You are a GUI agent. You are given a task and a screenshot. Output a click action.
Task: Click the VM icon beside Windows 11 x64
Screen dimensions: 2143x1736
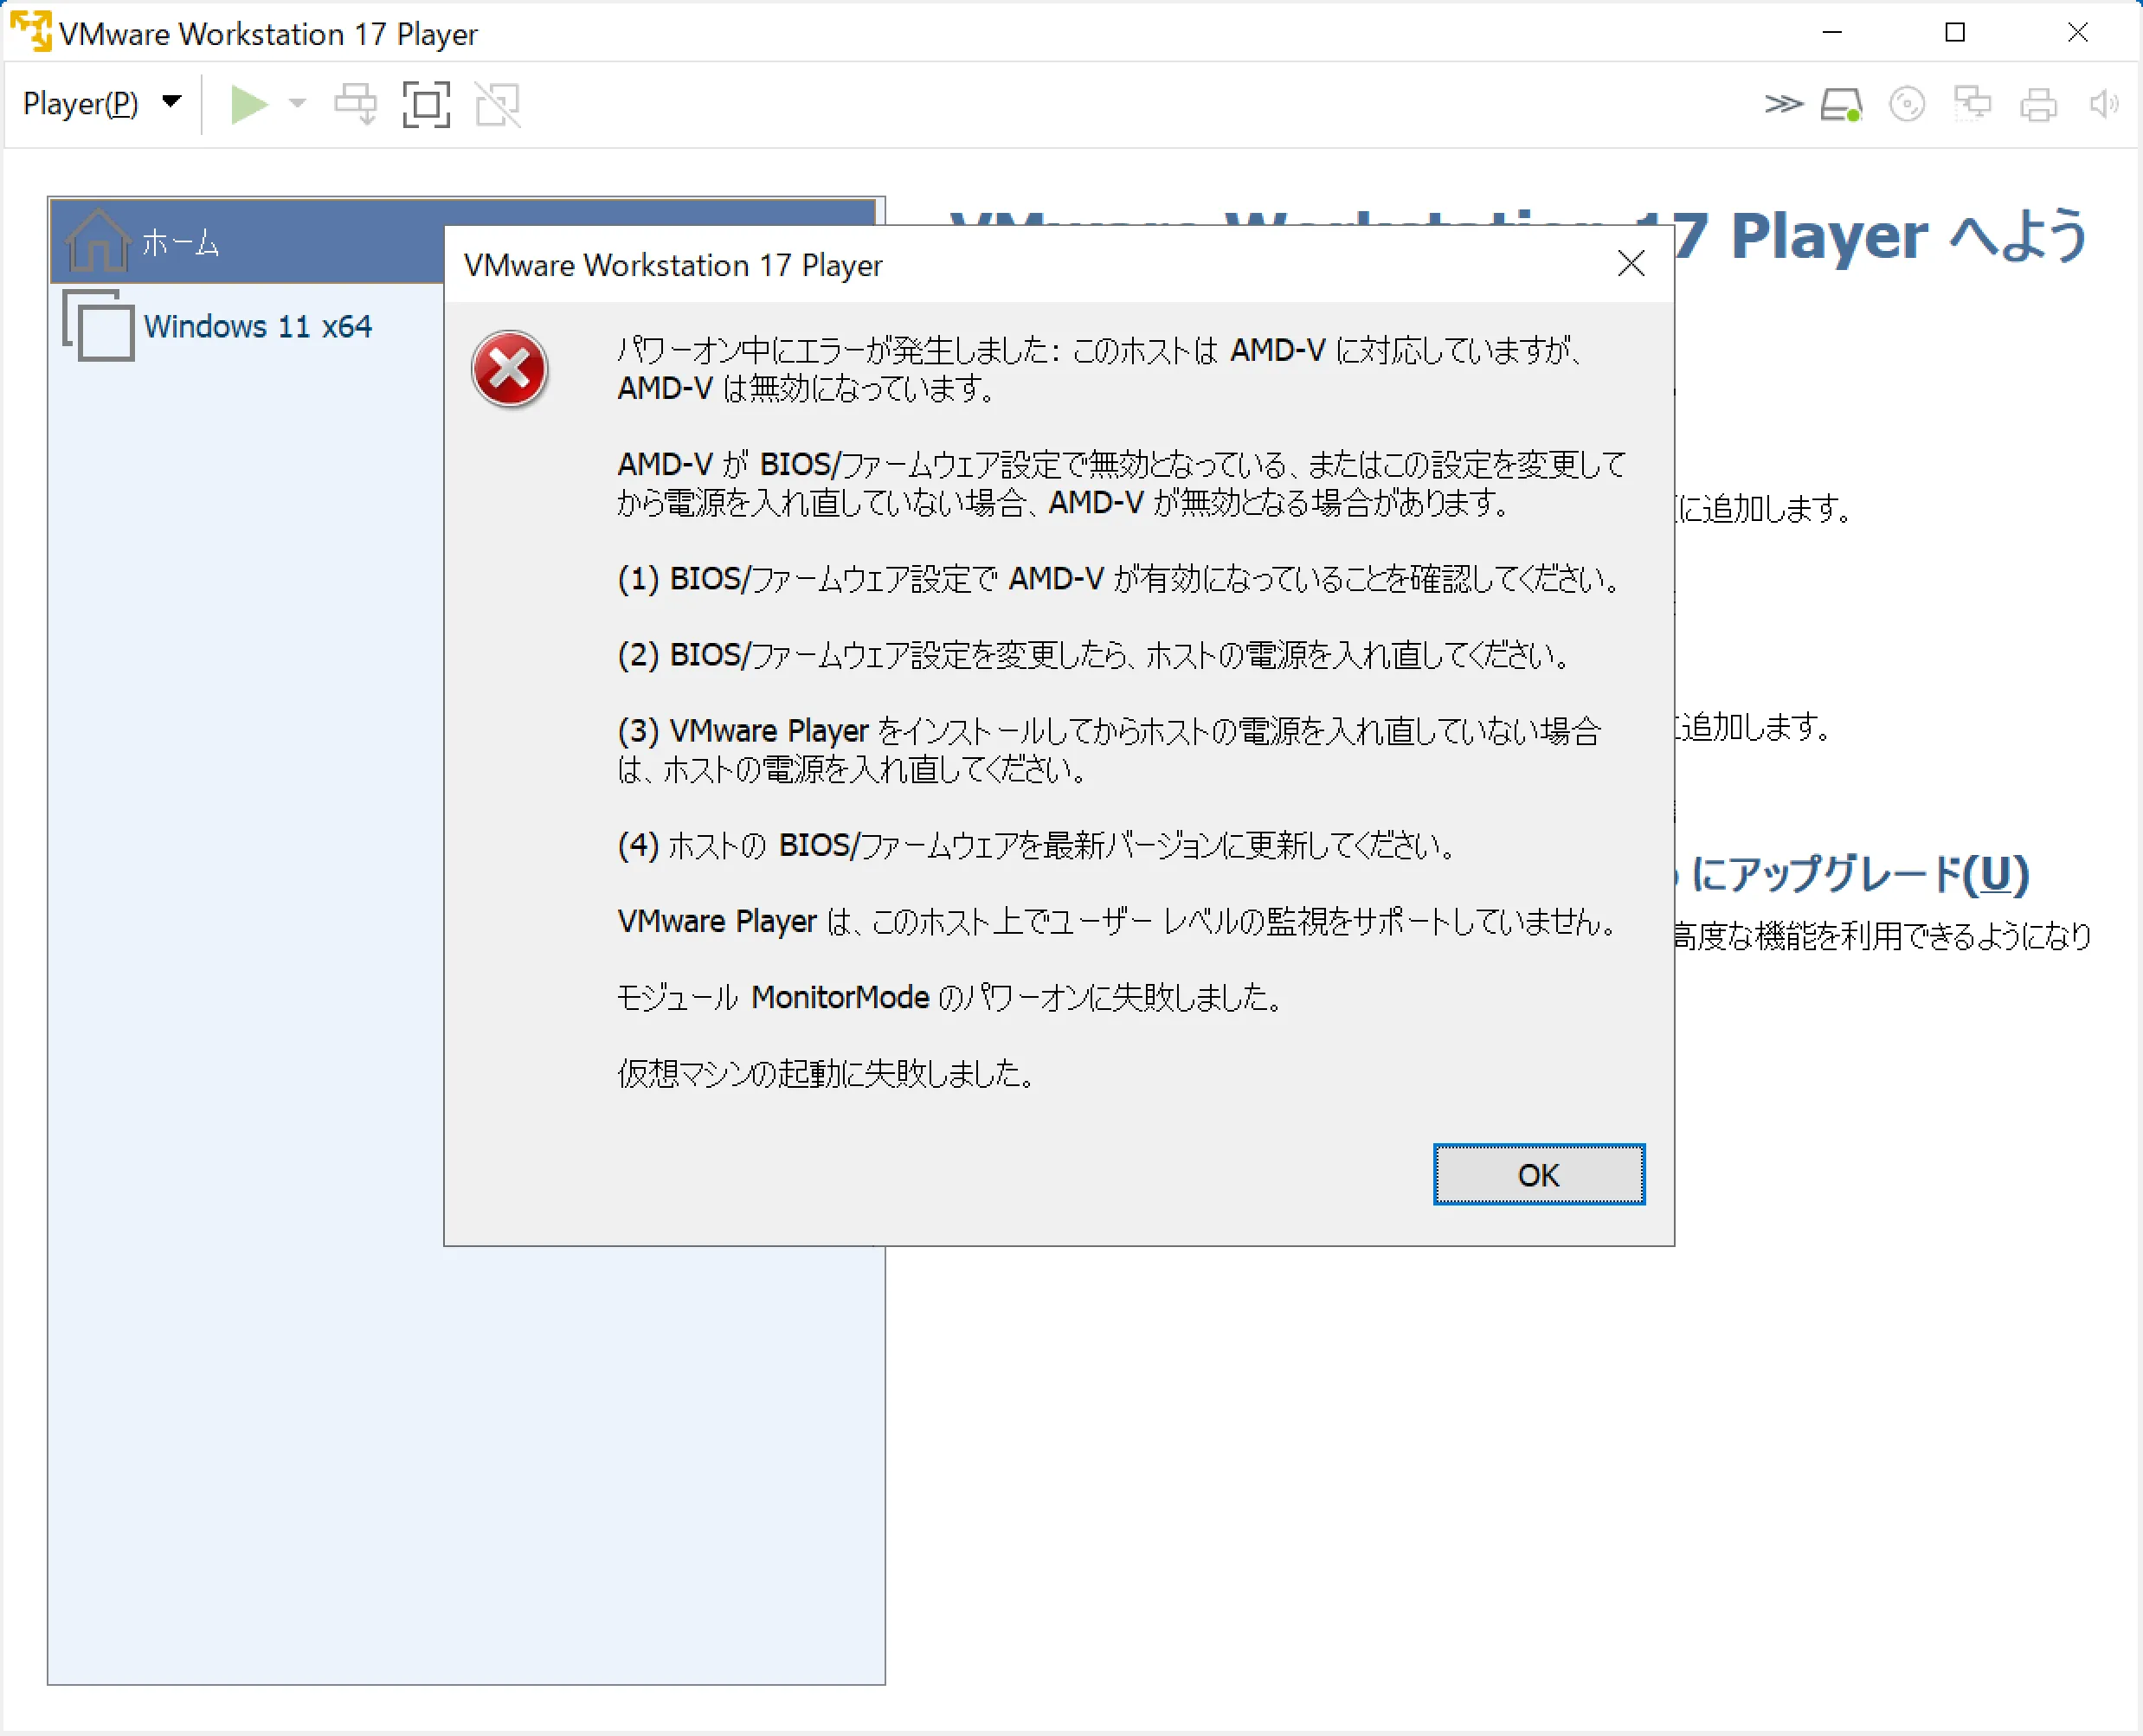click(x=98, y=325)
